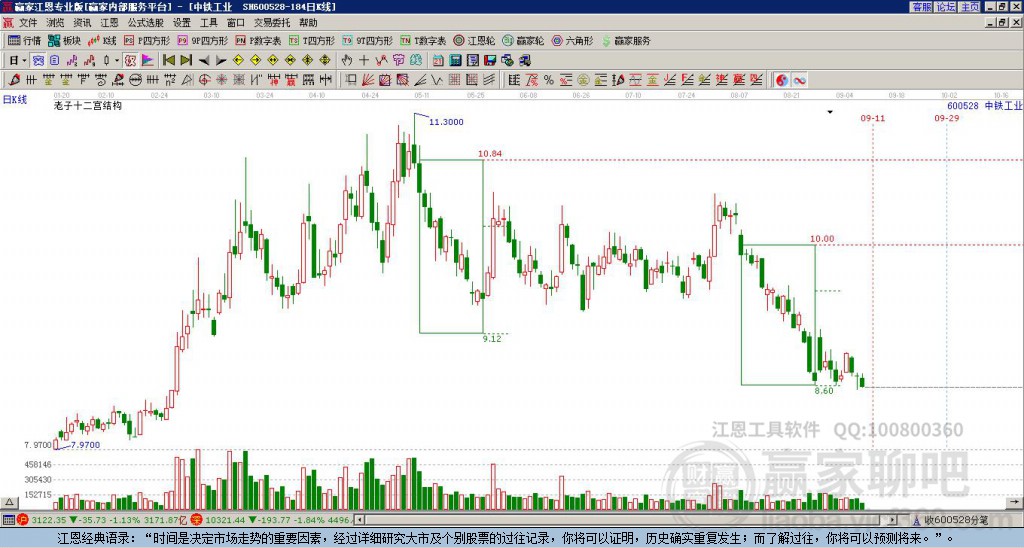The image size is (1024, 548).
Task: Click the yellow diamond right-arrow icon
Action: (255, 61)
